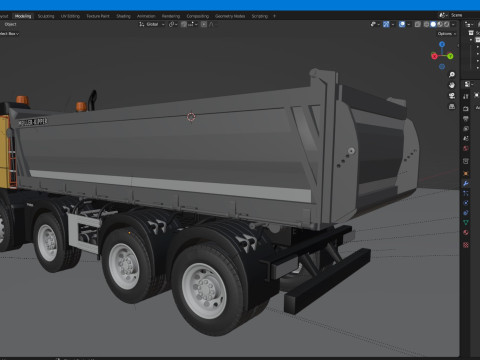Open the Modifiers wrench tab
This screenshot has height=360, width=480.
[x=466, y=183]
